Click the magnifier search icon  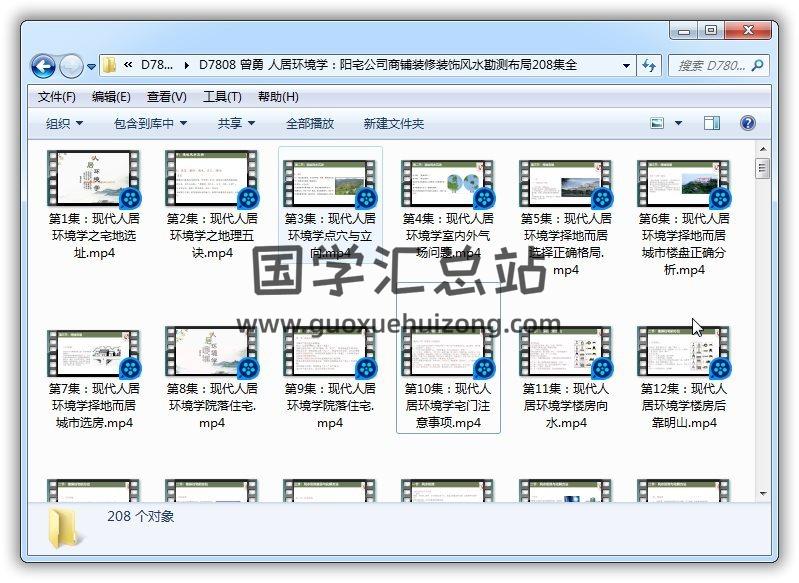pyautogui.click(x=757, y=65)
